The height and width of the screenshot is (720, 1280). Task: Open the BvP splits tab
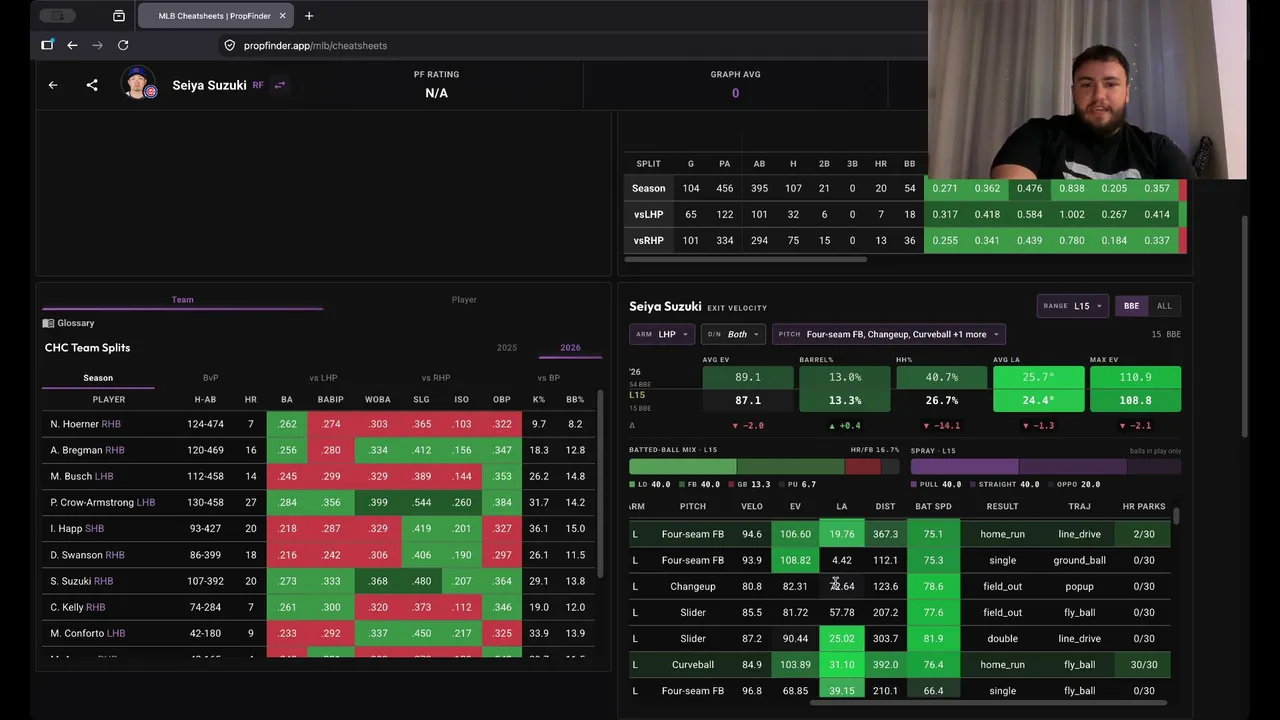(x=210, y=378)
